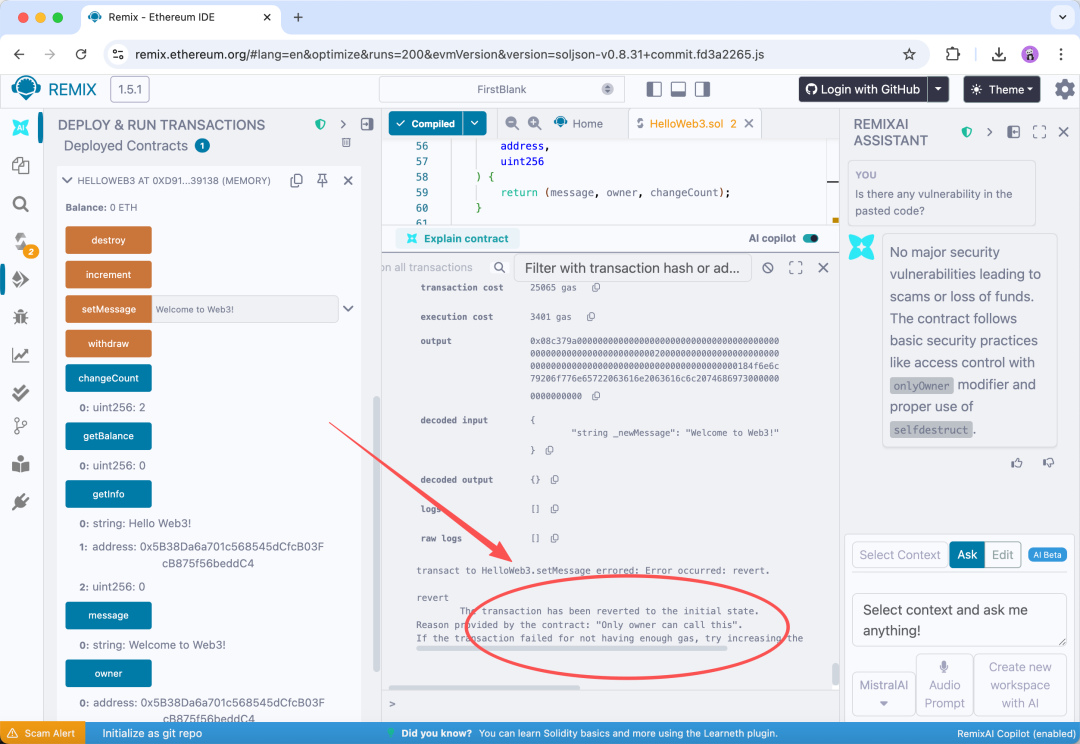The image size is (1080, 744).
Task: Click RemixAI Copilot (enabled) status
Action: point(1016,734)
